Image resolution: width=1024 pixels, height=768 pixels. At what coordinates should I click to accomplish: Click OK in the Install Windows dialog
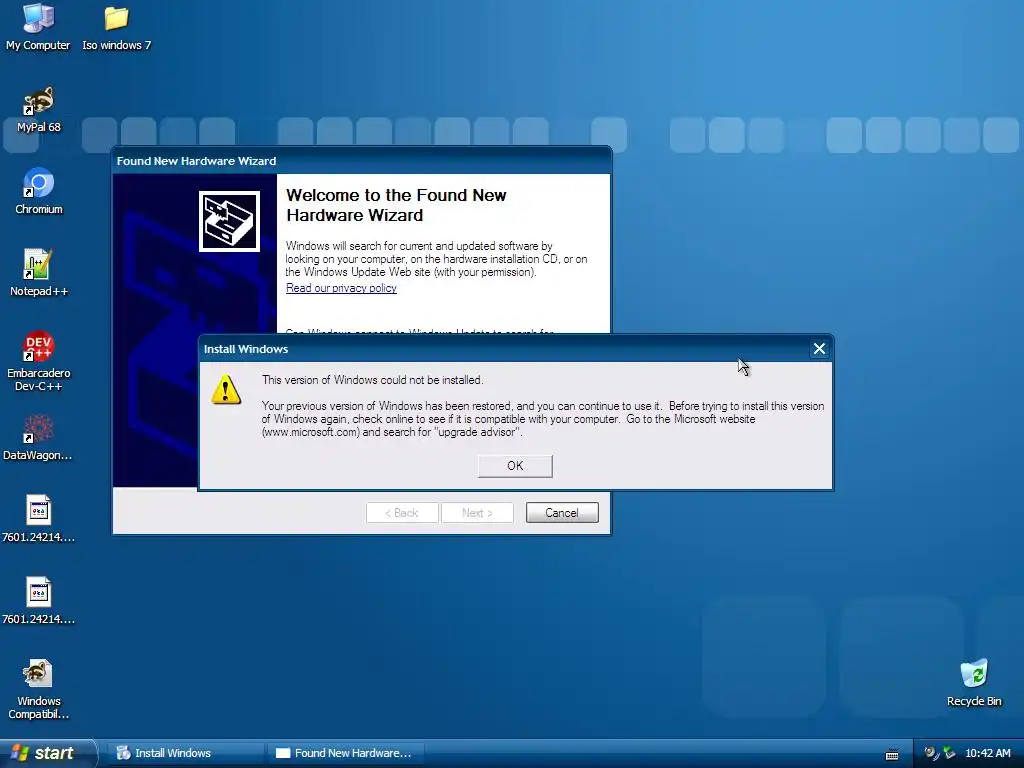(x=515, y=466)
